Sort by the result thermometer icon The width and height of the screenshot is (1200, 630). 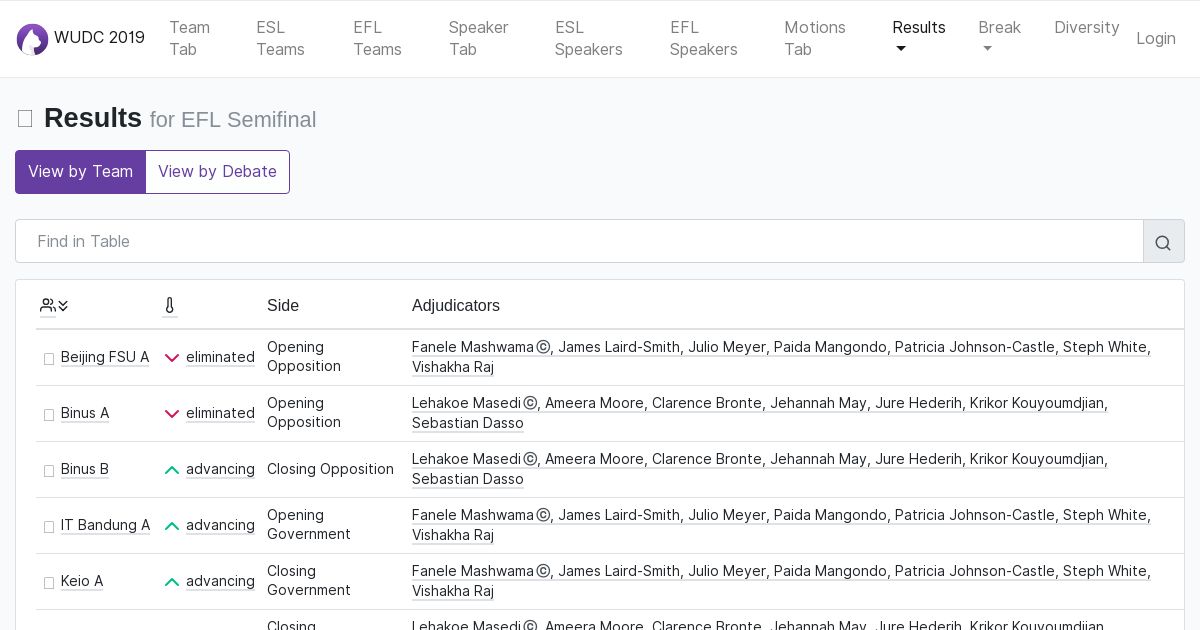point(169,305)
